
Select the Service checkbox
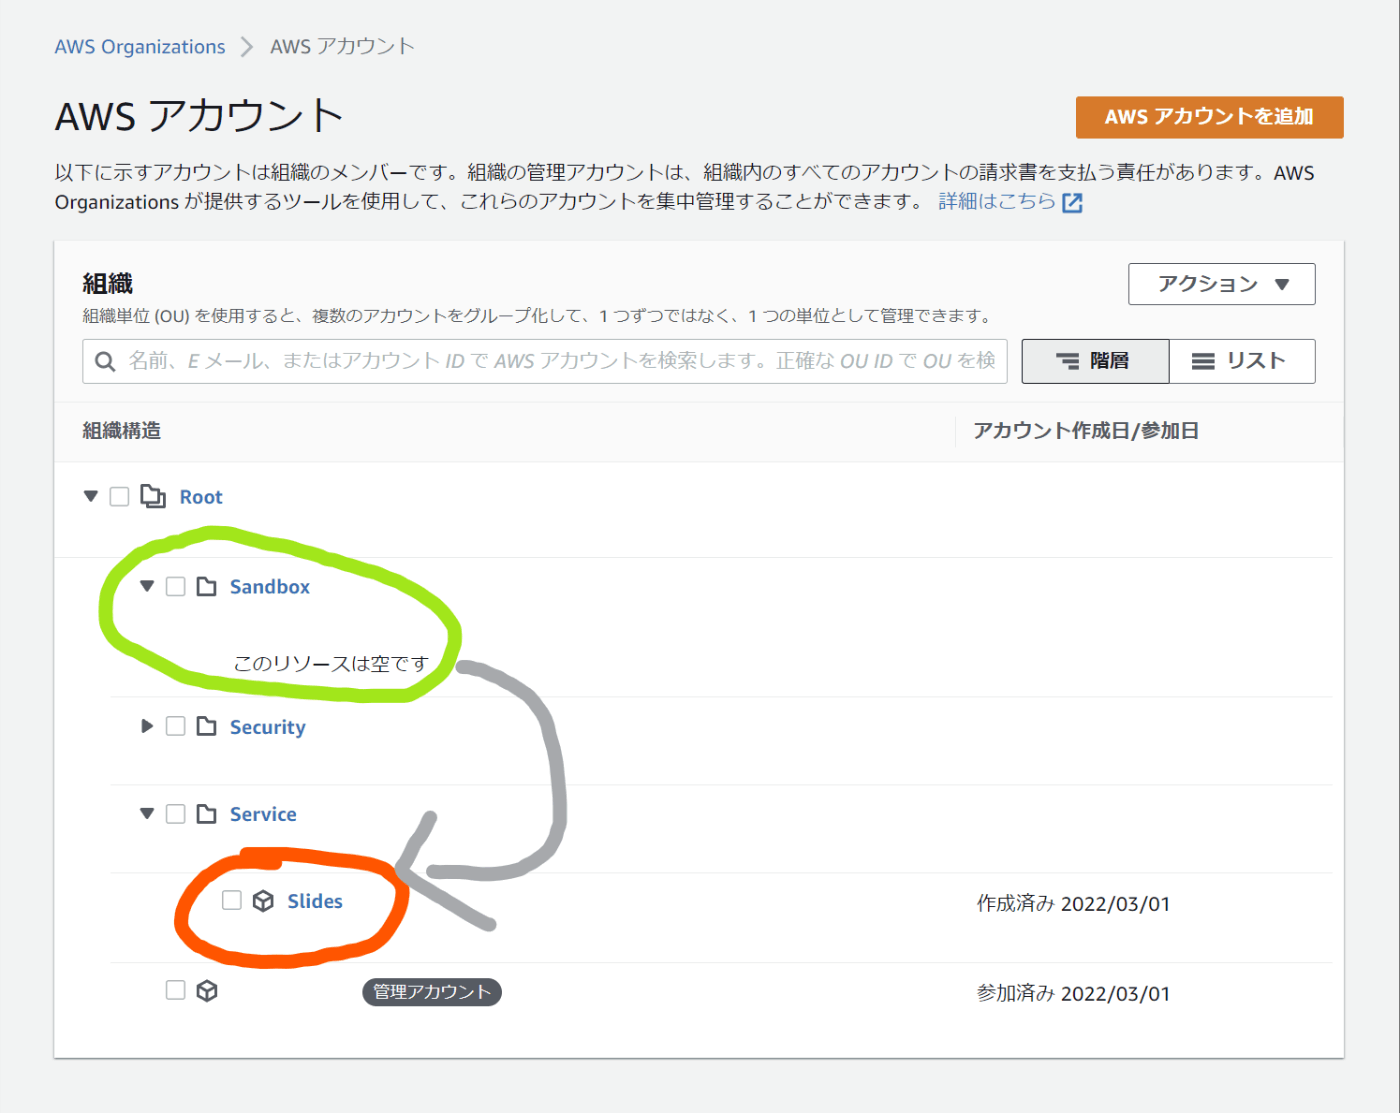point(175,813)
